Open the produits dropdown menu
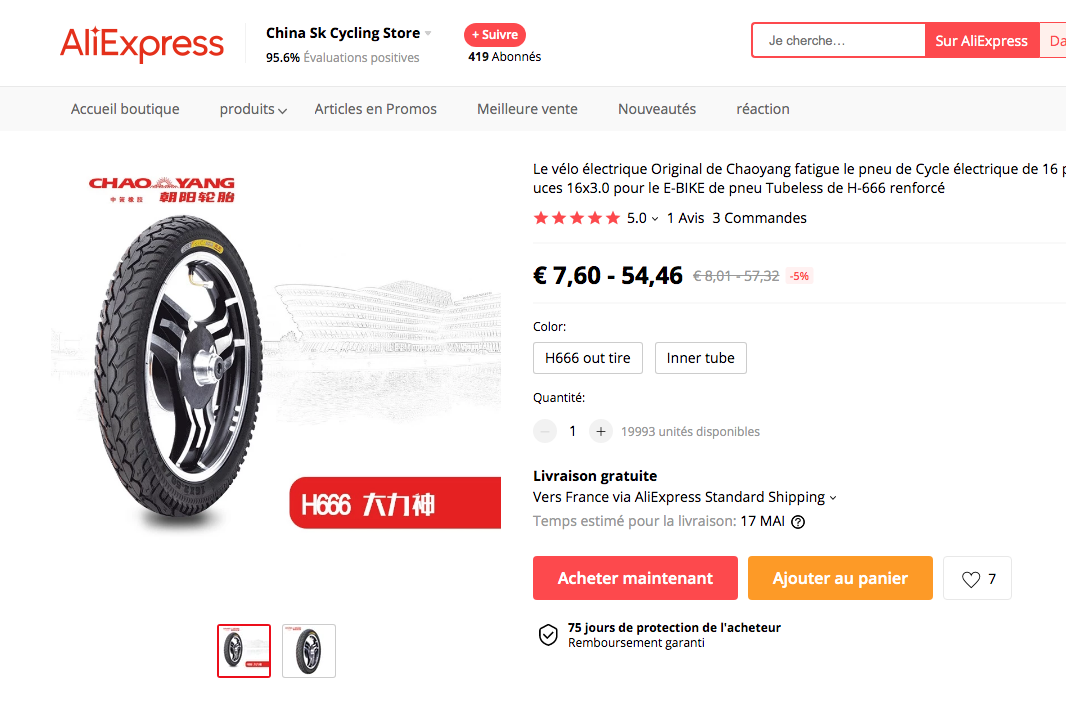This screenshot has width=1066, height=703. (x=253, y=109)
